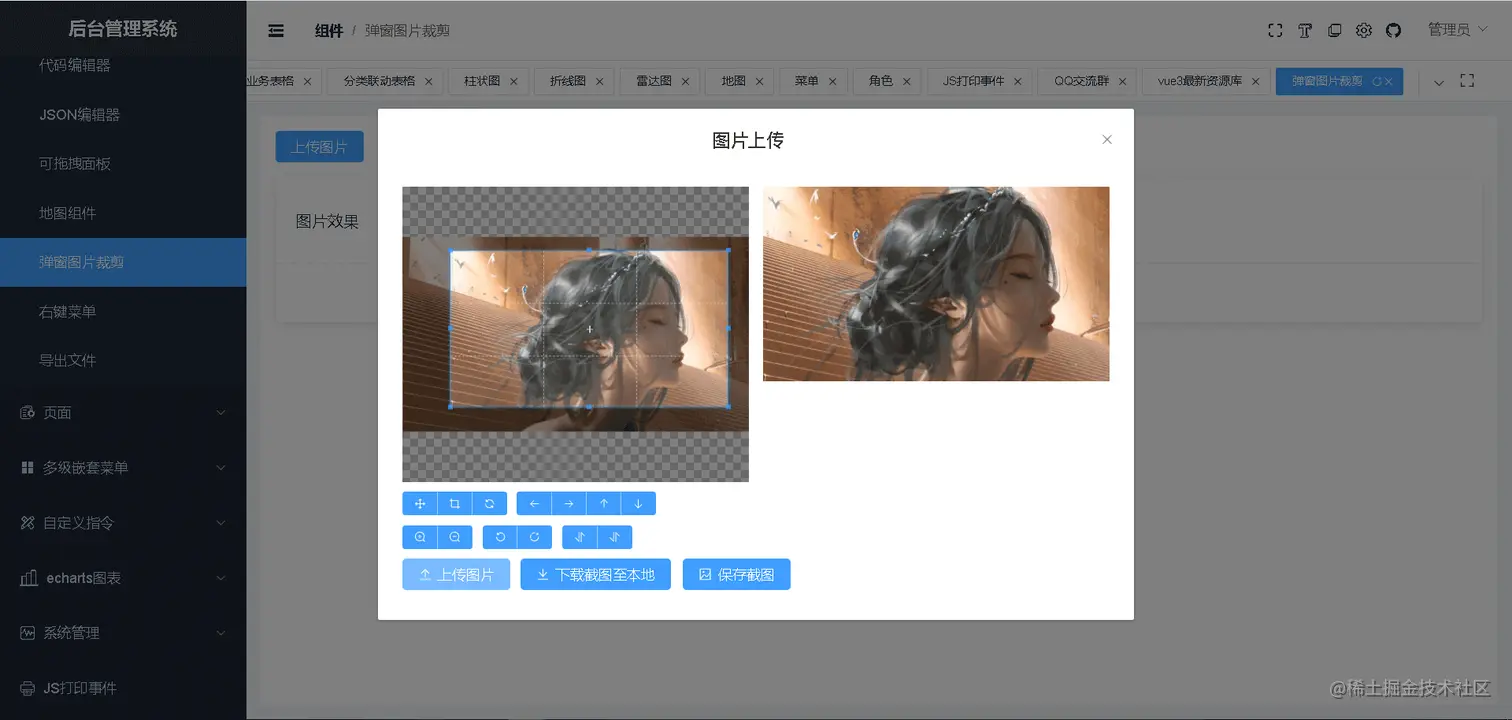This screenshot has width=1512, height=720.
Task: Click the 保存截图 button
Action: [736, 574]
